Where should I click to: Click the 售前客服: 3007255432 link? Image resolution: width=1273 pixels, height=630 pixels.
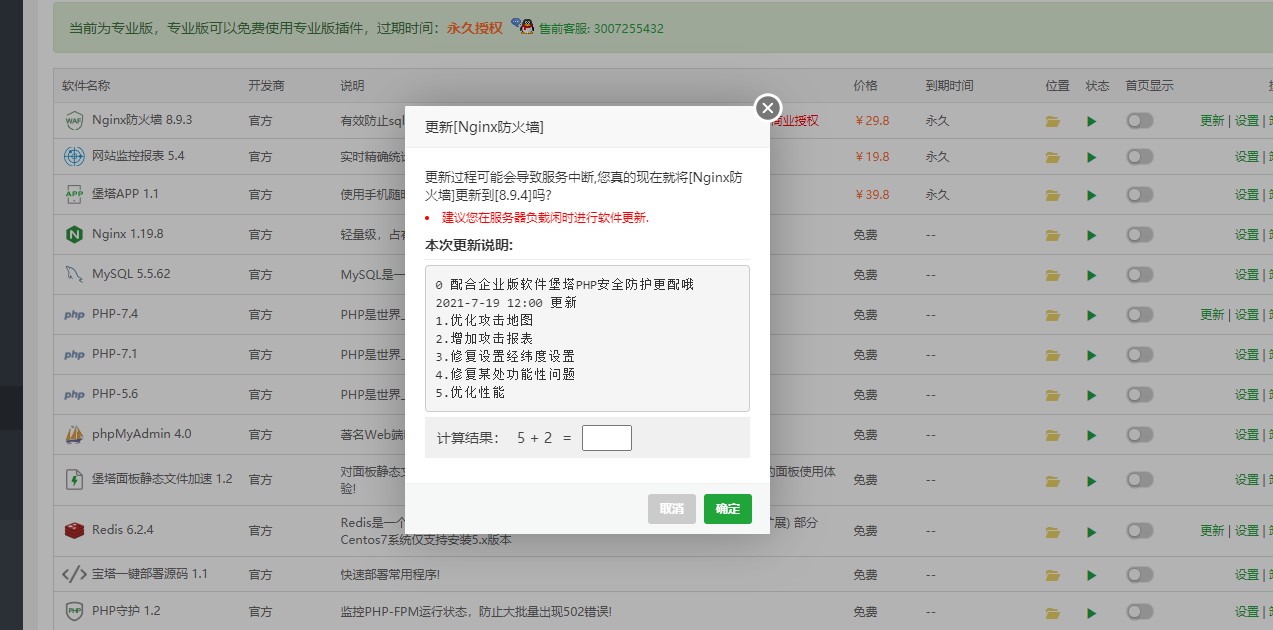[601, 28]
